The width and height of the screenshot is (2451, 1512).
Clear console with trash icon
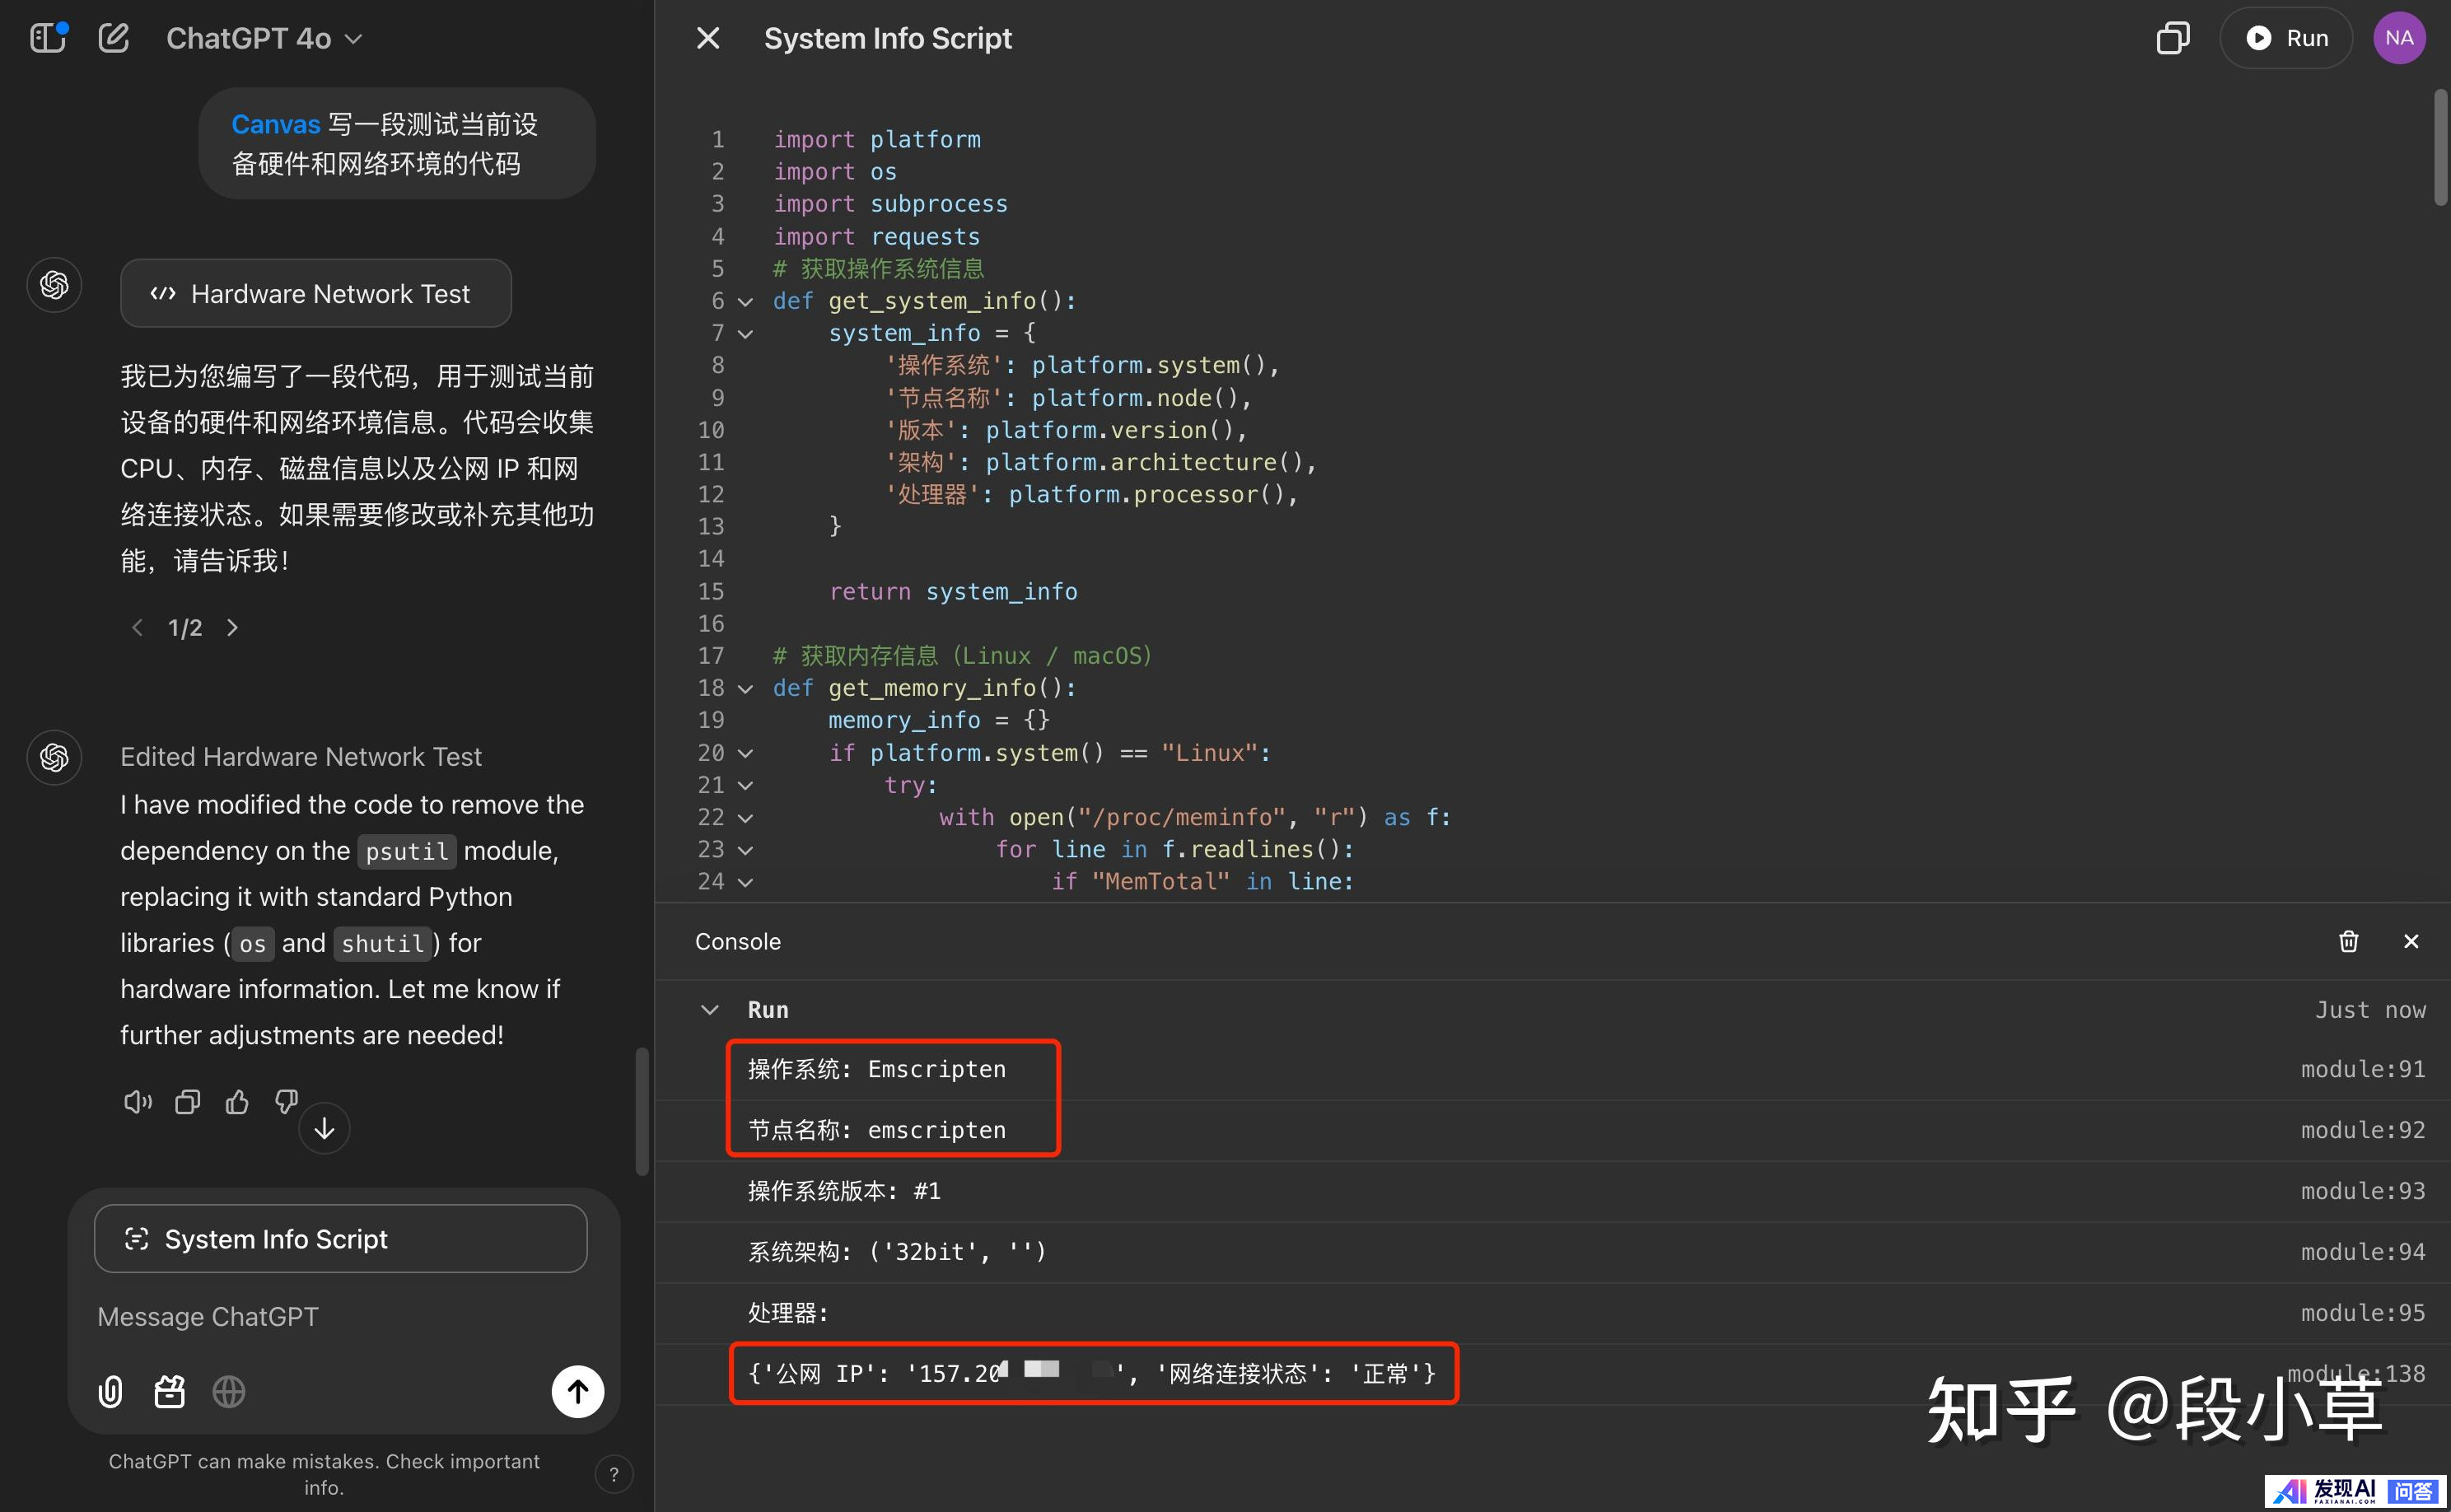coord(2348,941)
